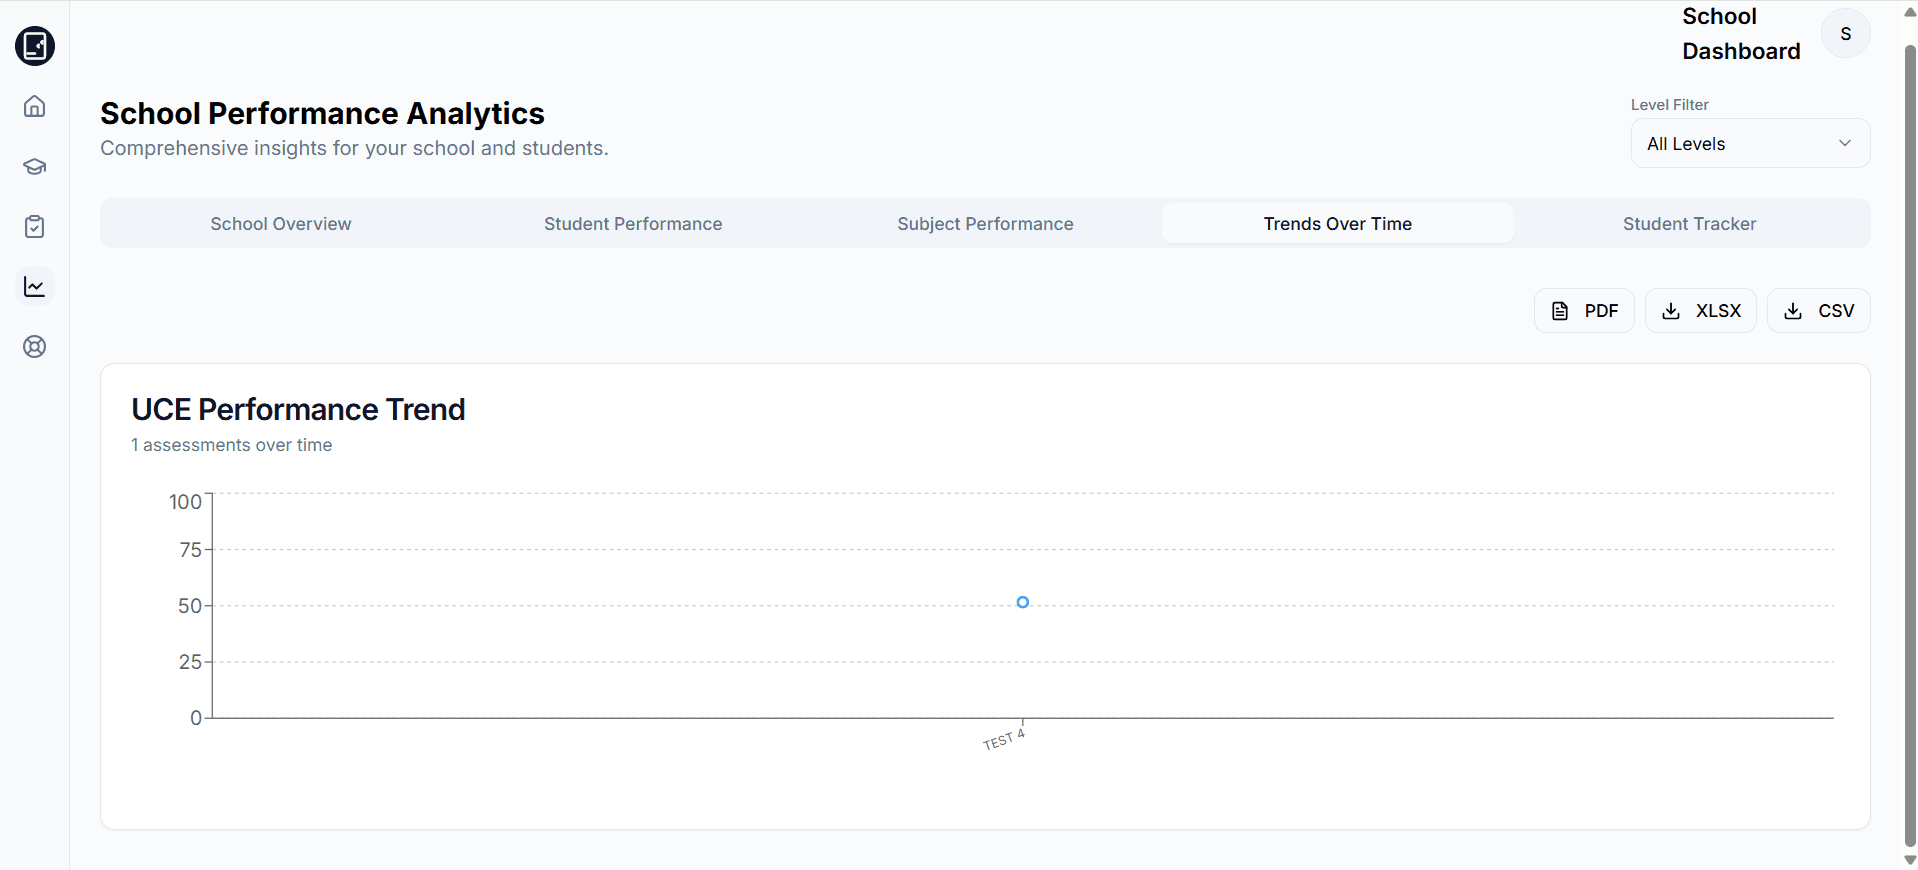Export the report as PDF

(1584, 311)
